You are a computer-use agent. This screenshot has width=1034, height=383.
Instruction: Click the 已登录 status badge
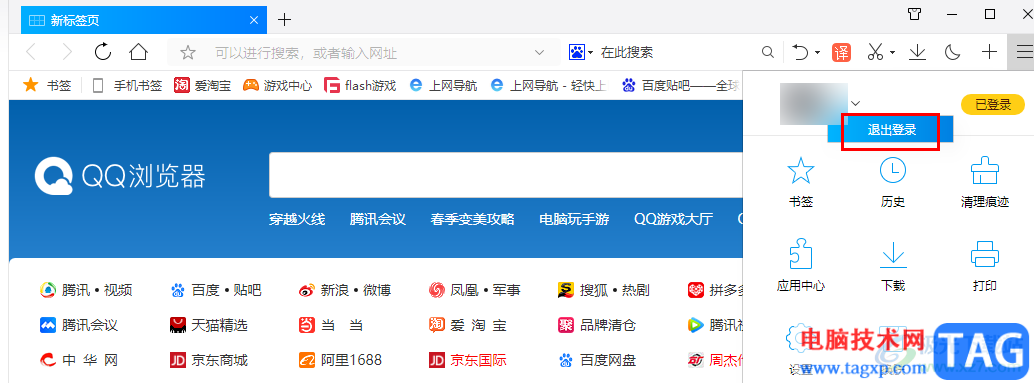(x=993, y=104)
